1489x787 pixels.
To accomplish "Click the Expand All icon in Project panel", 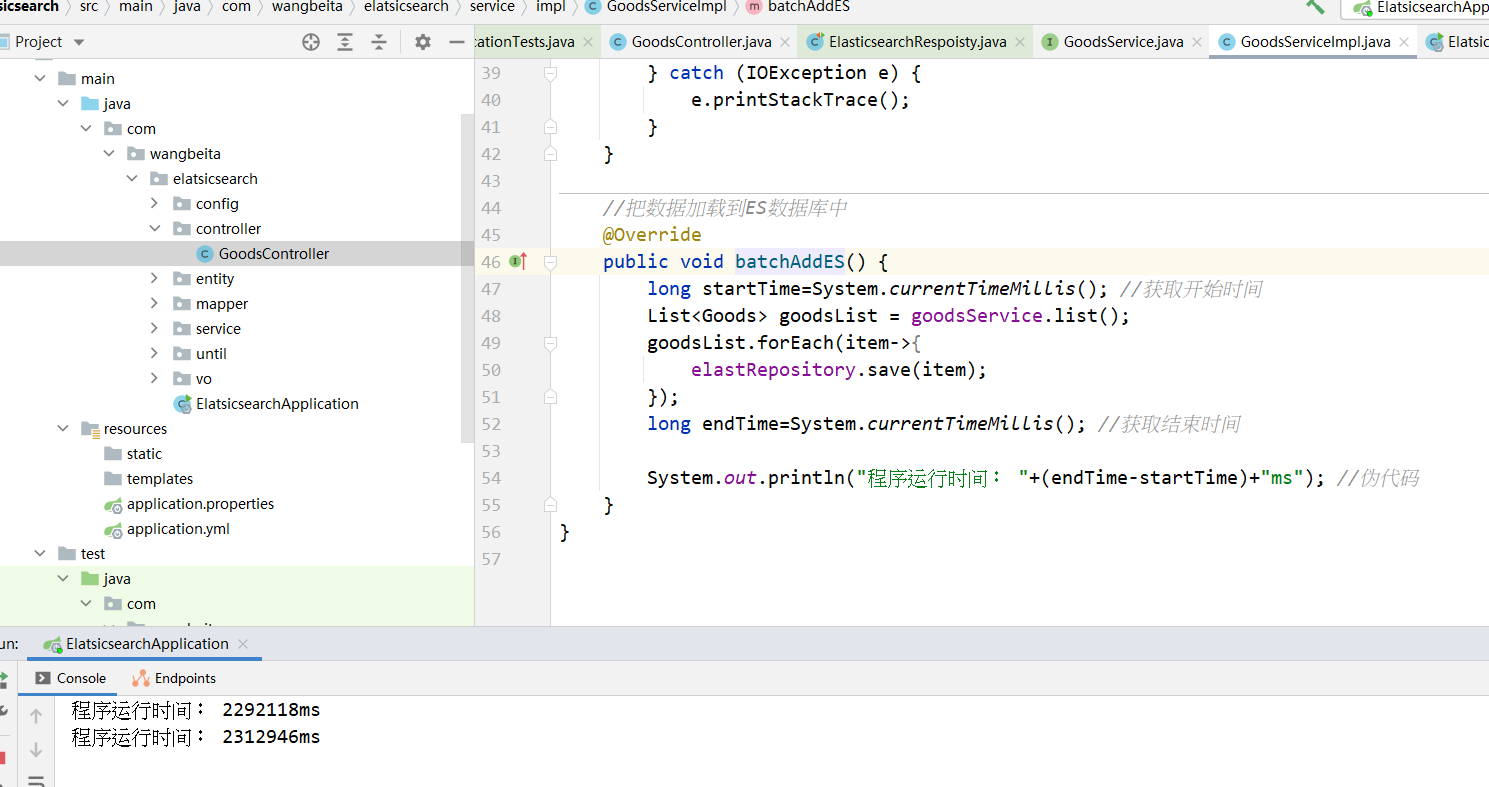I will tap(345, 42).
